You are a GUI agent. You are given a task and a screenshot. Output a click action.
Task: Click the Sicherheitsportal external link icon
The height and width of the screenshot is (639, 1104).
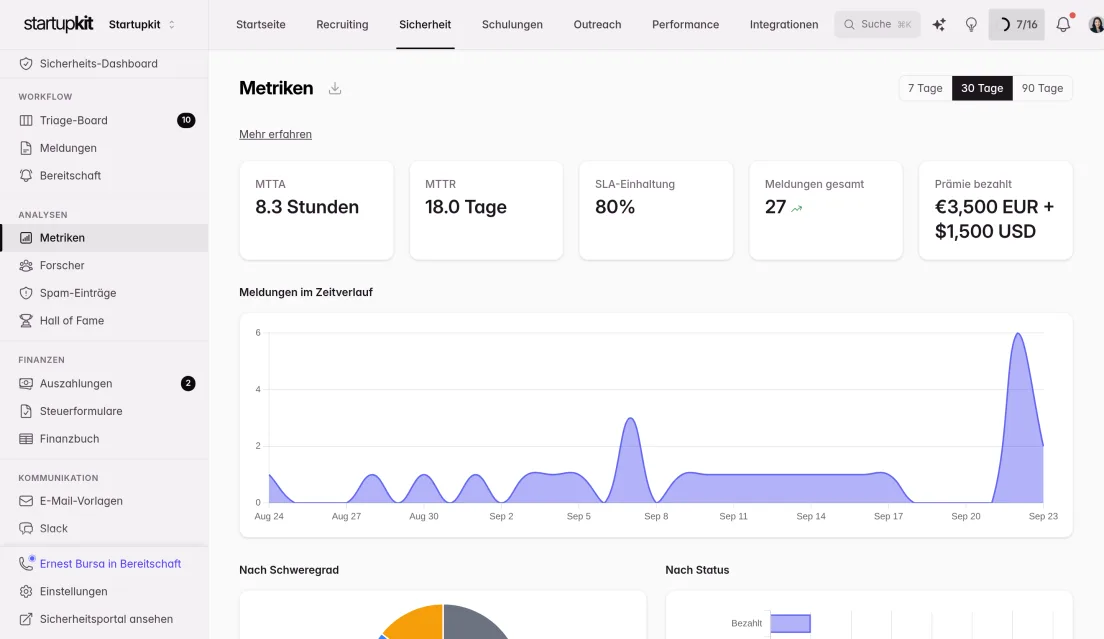(x=26, y=619)
